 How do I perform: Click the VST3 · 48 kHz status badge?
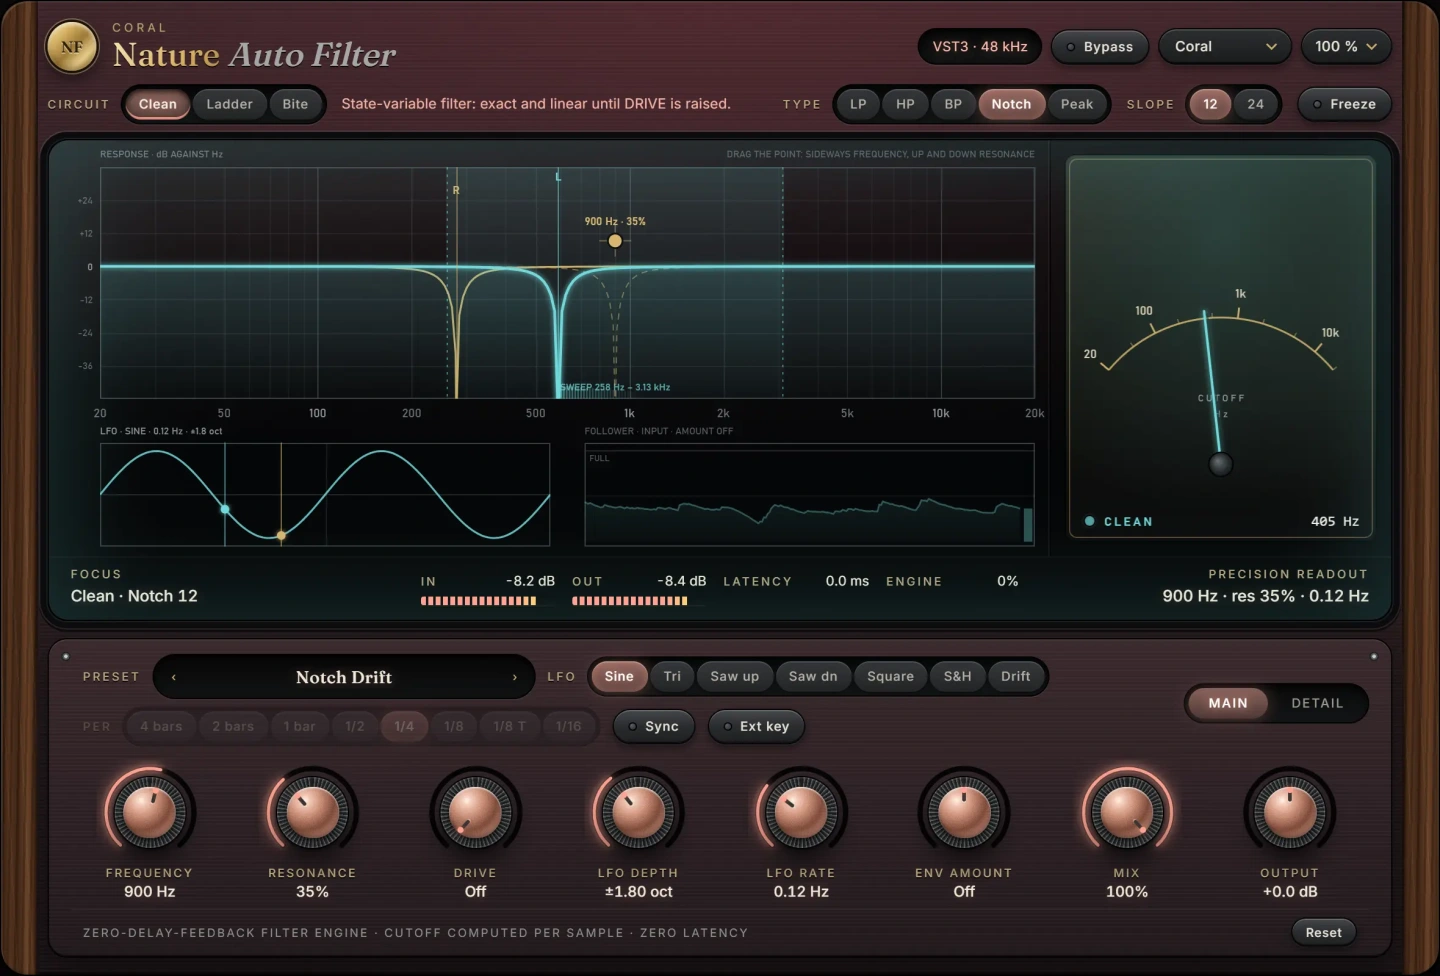click(980, 47)
